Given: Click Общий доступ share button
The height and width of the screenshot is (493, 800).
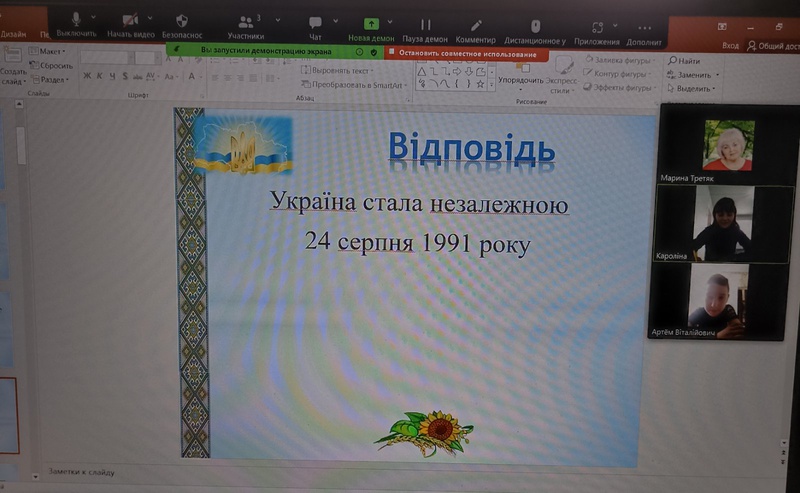Looking at the screenshot, I should [772, 46].
